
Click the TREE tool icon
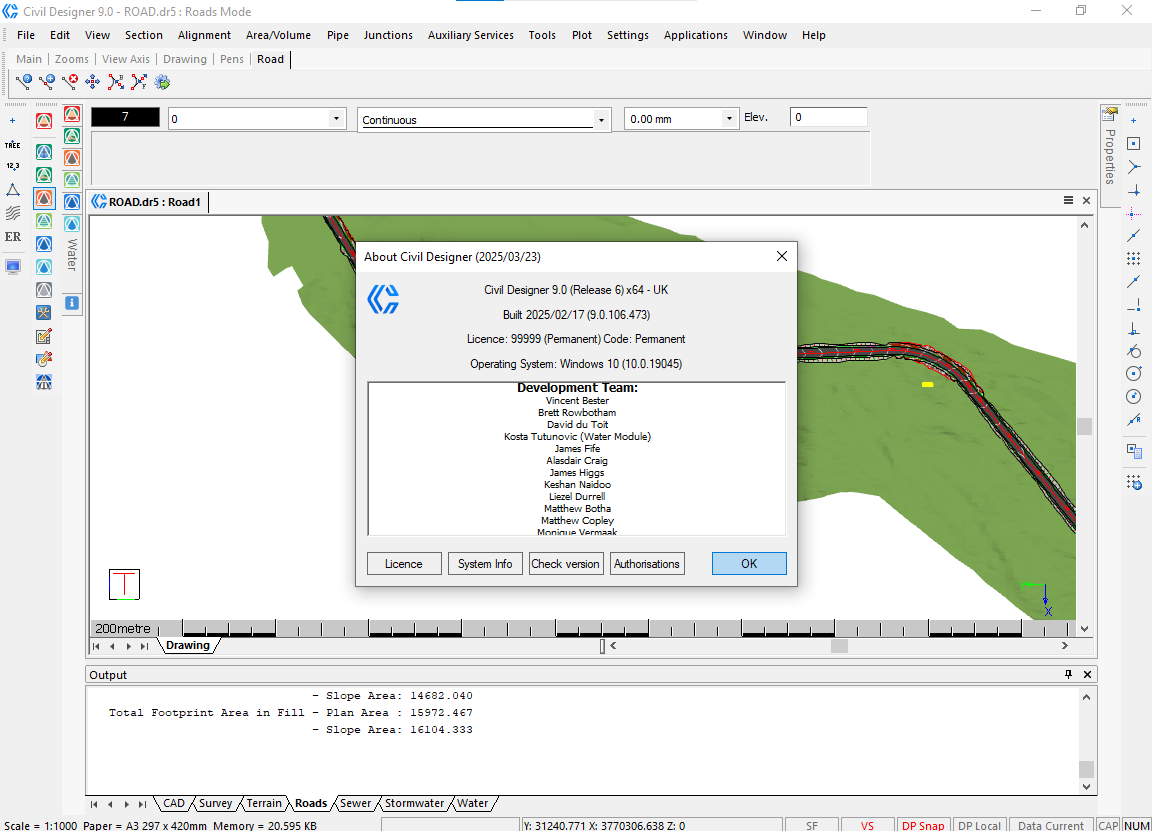12,145
